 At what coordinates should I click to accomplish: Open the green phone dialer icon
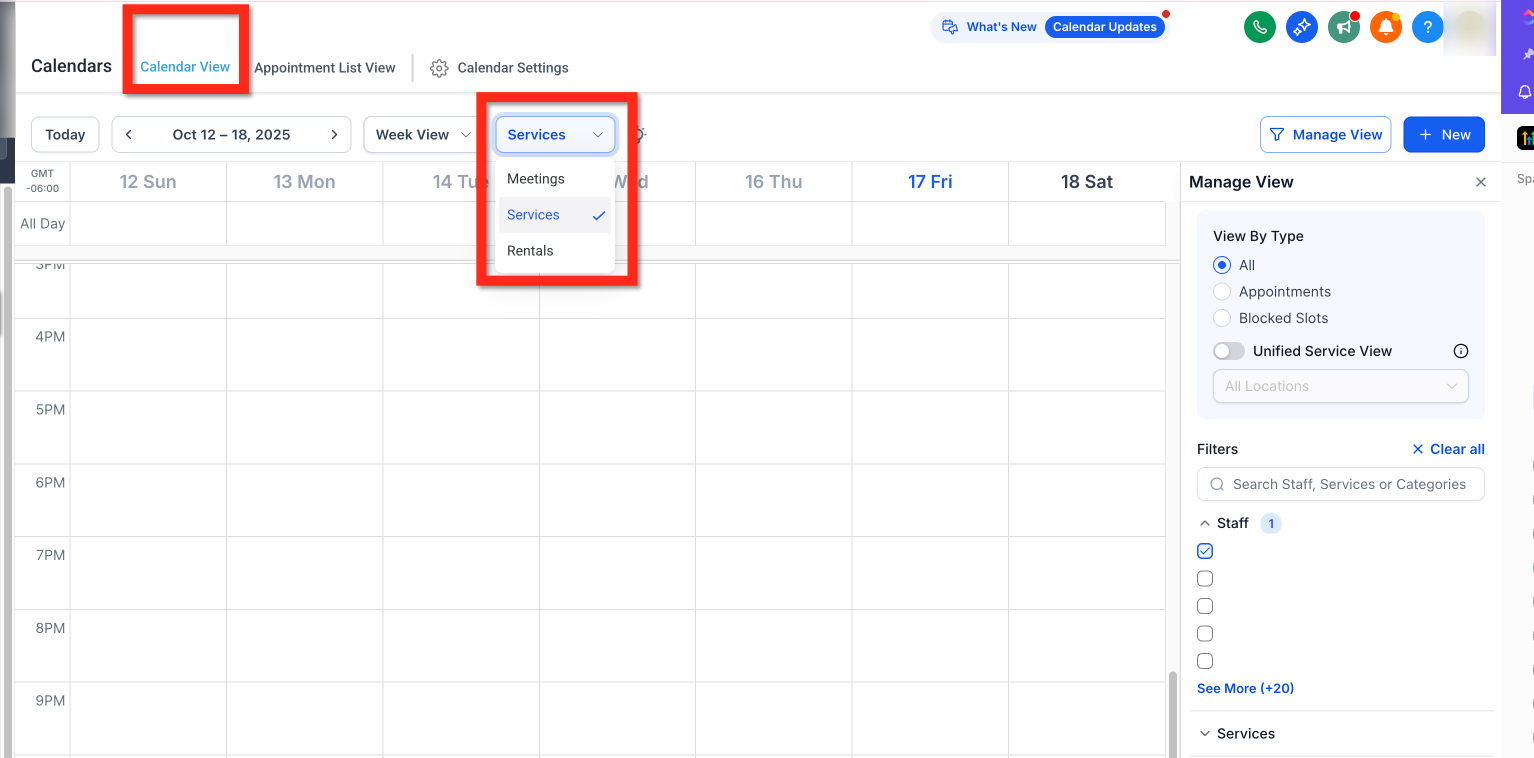[1259, 27]
